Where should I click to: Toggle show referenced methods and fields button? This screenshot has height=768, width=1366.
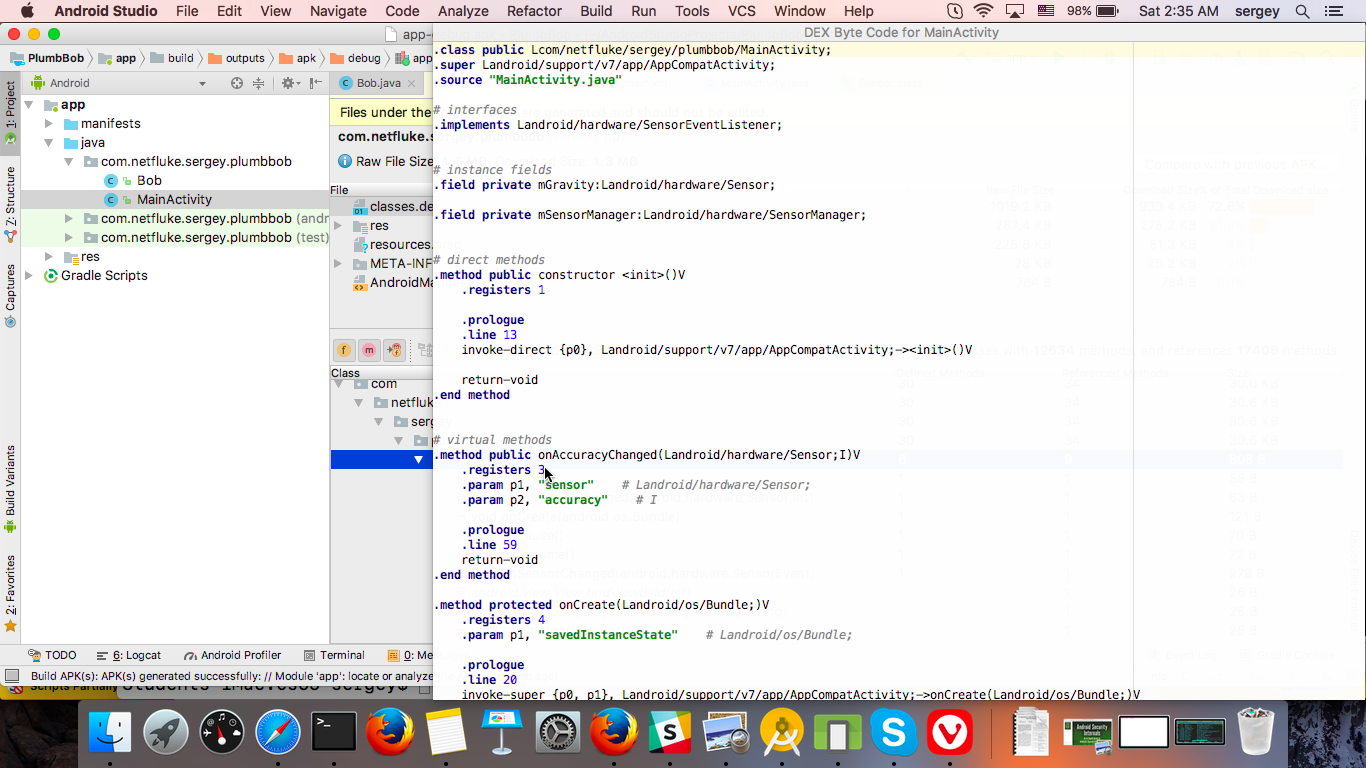pyautogui.click(x=394, y=350)
